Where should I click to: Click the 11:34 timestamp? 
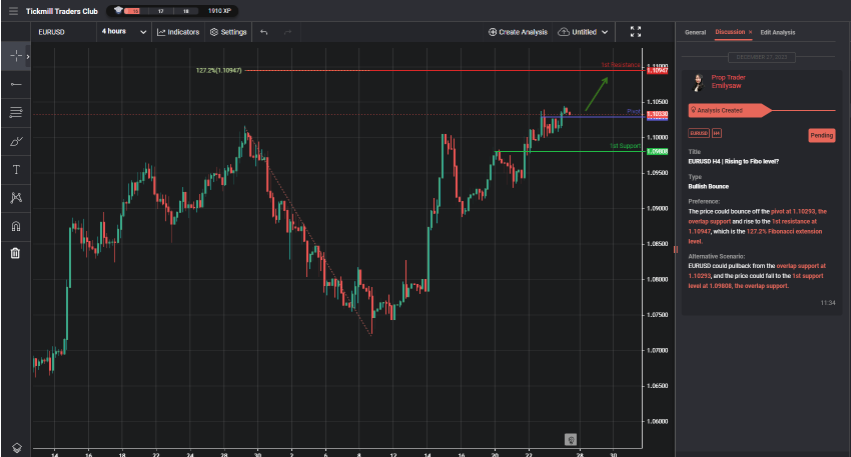point(828,303)
